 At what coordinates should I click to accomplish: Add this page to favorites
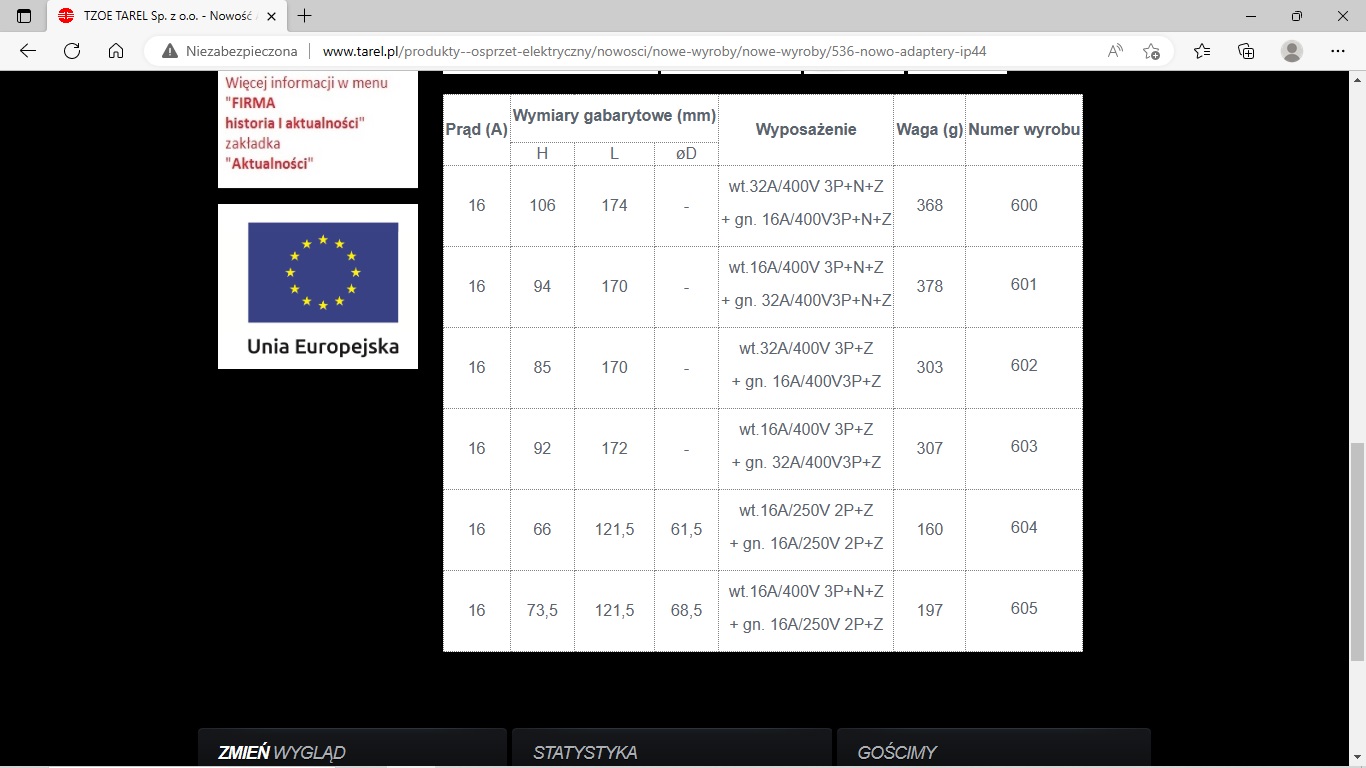(x=1152, y=51)
